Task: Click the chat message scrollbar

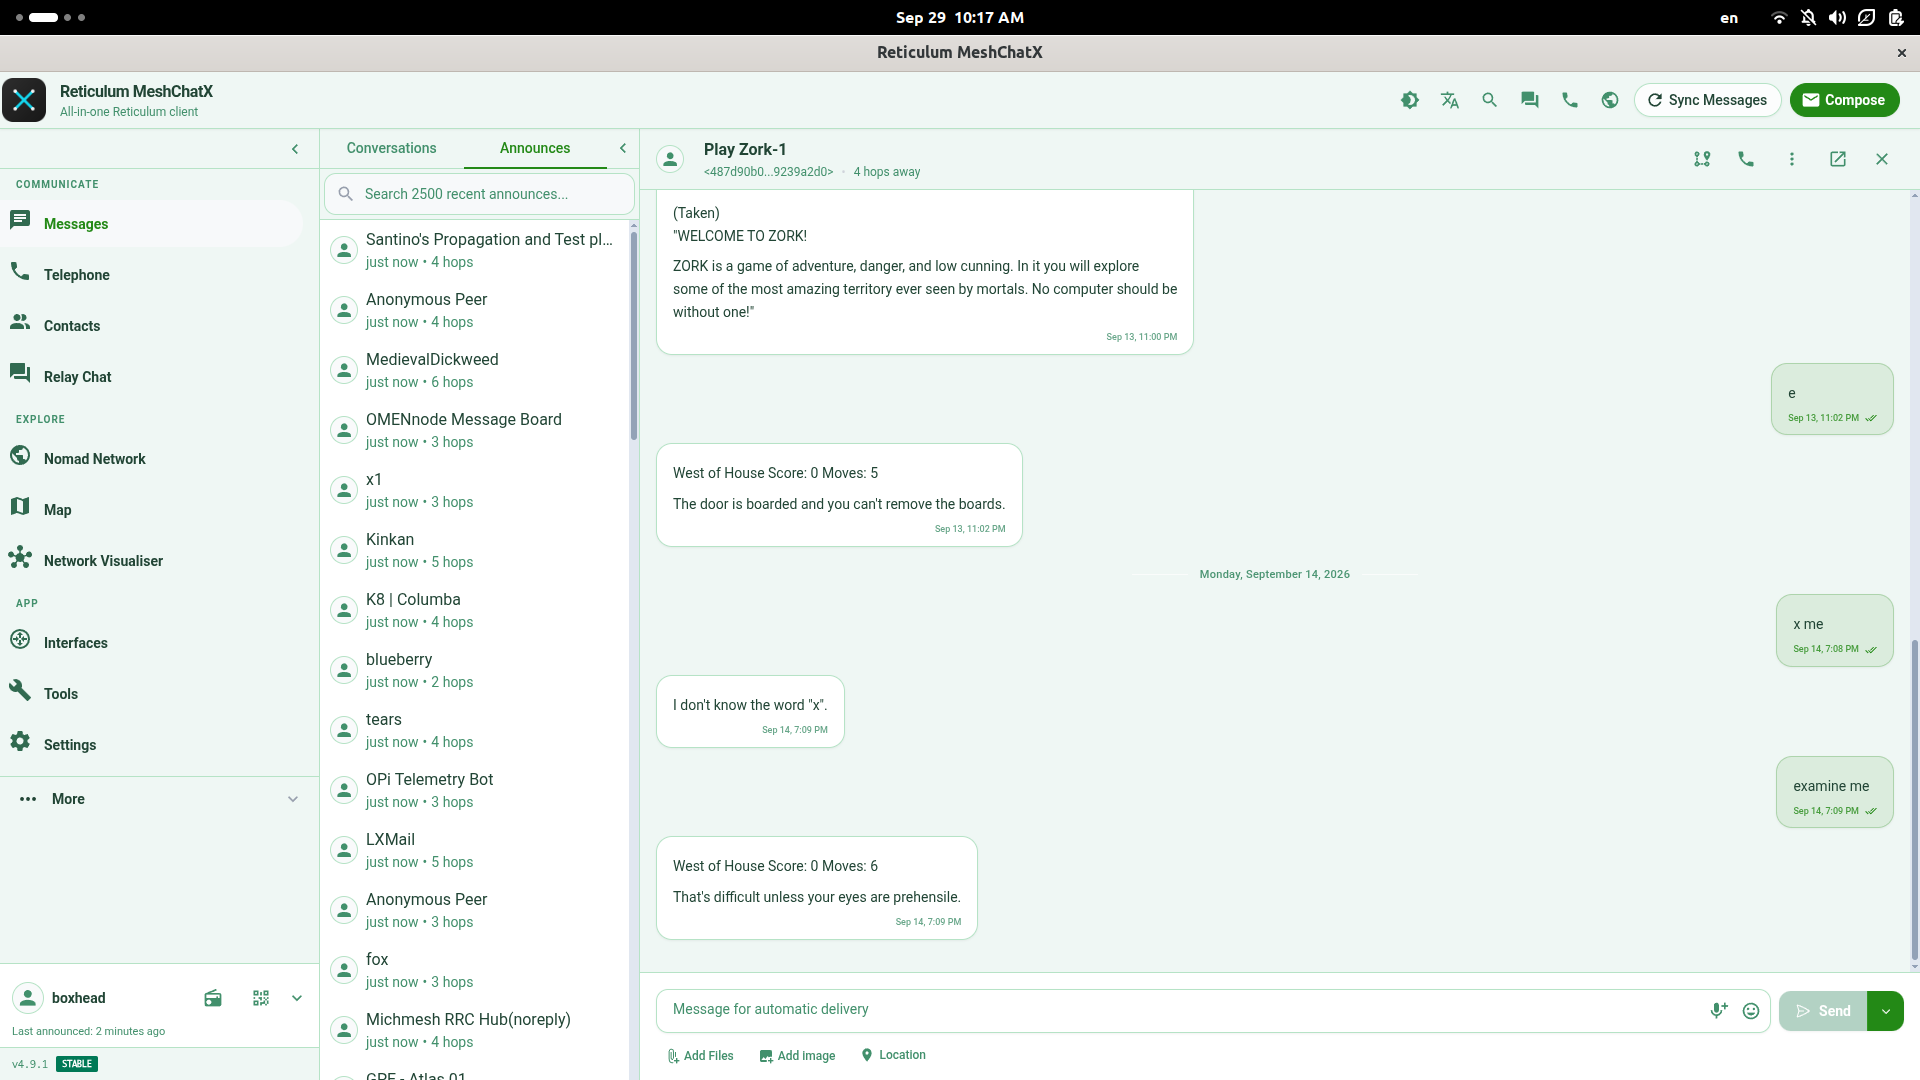Action: (1914, 800)
